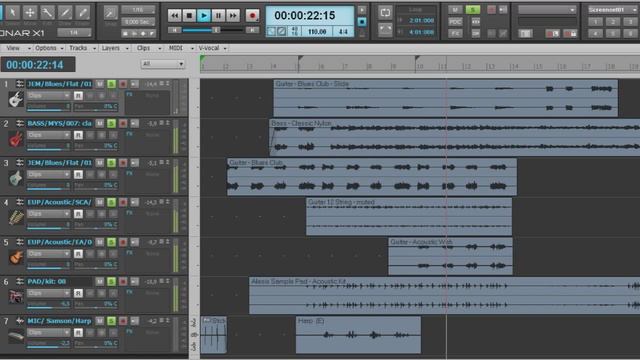This screenshot has height=360, width=640.
Task: Open the View menu
Action: point(17,48)
